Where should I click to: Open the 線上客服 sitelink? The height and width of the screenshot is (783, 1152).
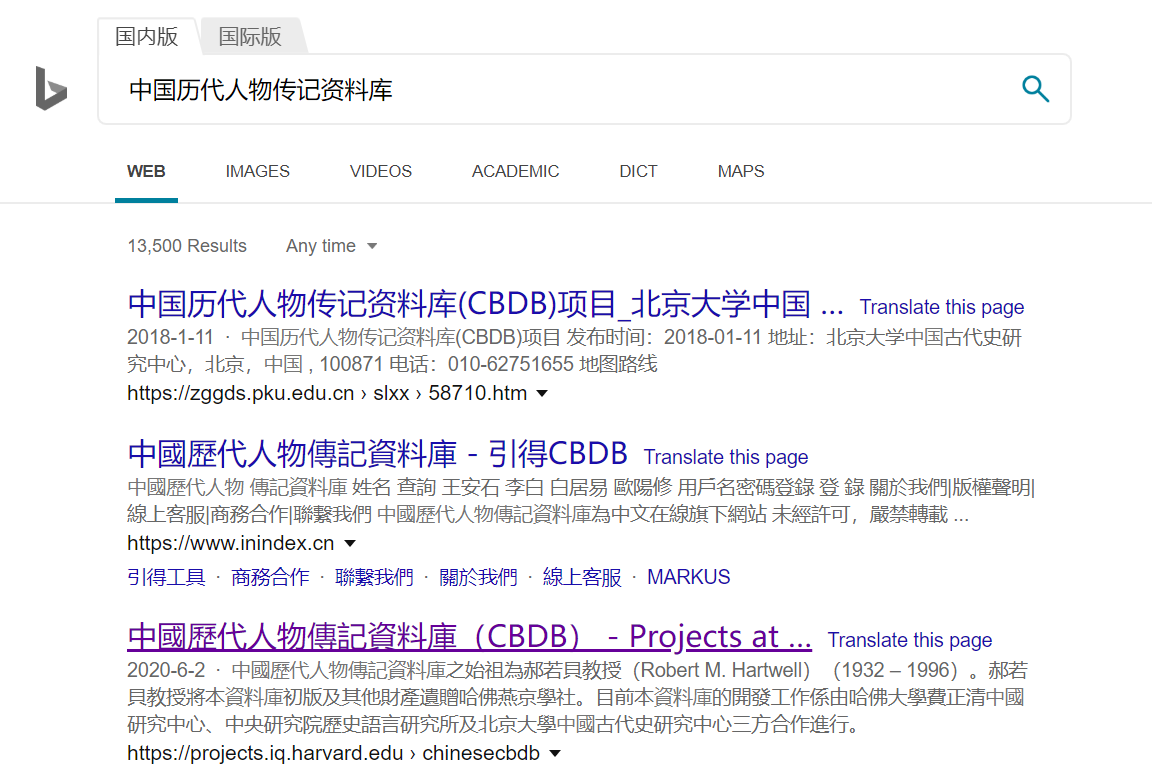(x=582, y=577)
